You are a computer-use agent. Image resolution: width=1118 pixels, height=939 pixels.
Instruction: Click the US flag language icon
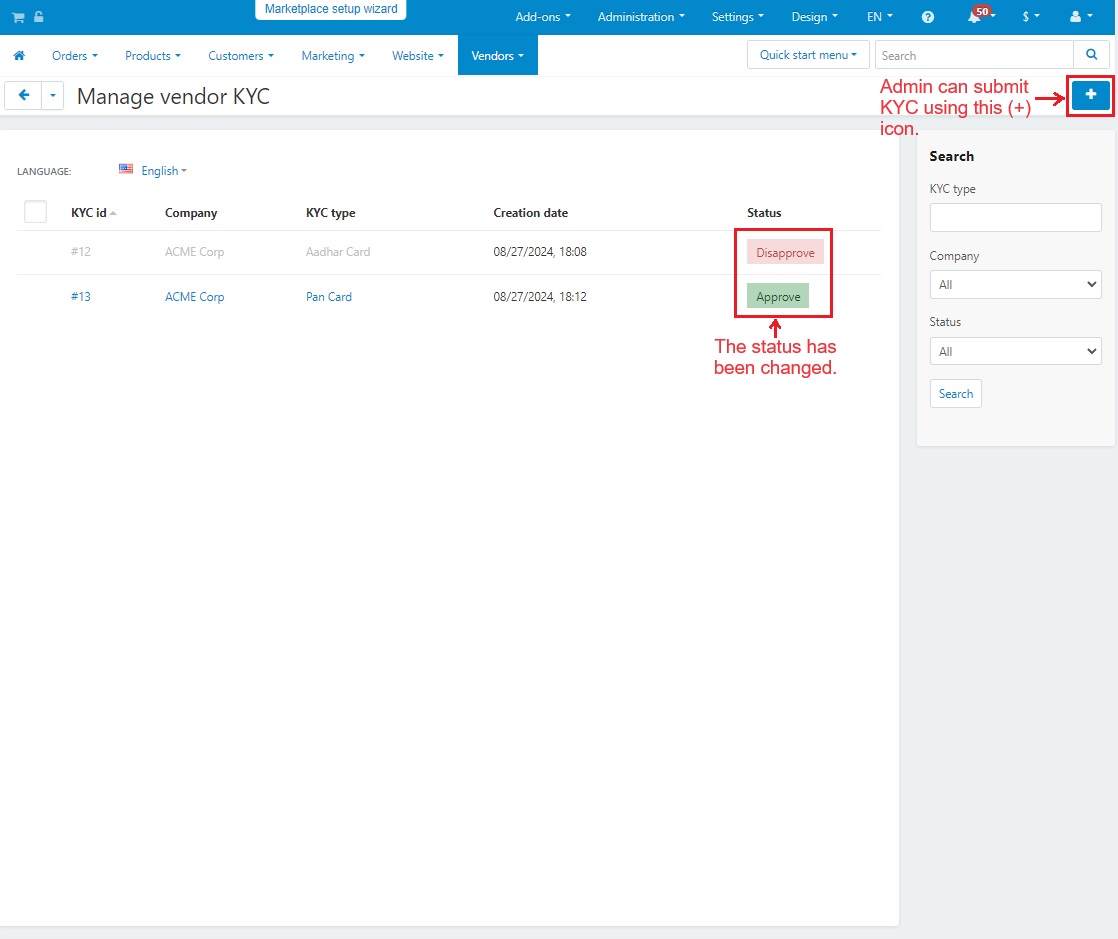[125, 169]
